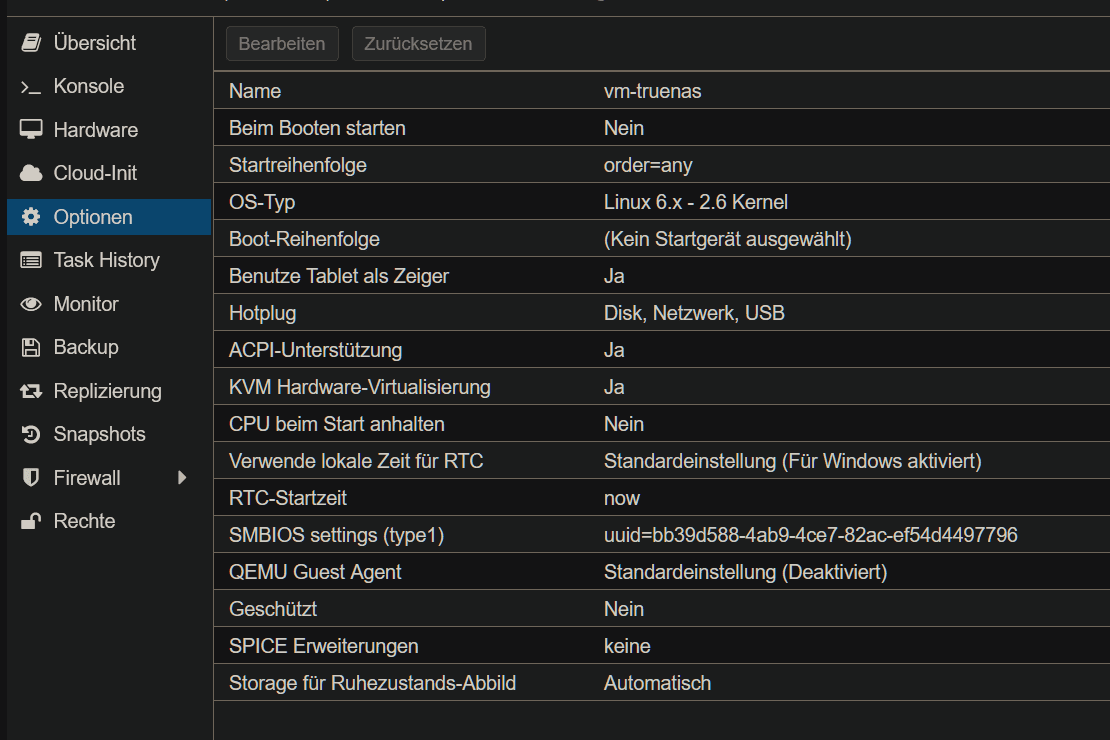Click the Monitor eye icon
1110x740 pixels.
click(x=31, y=304)
